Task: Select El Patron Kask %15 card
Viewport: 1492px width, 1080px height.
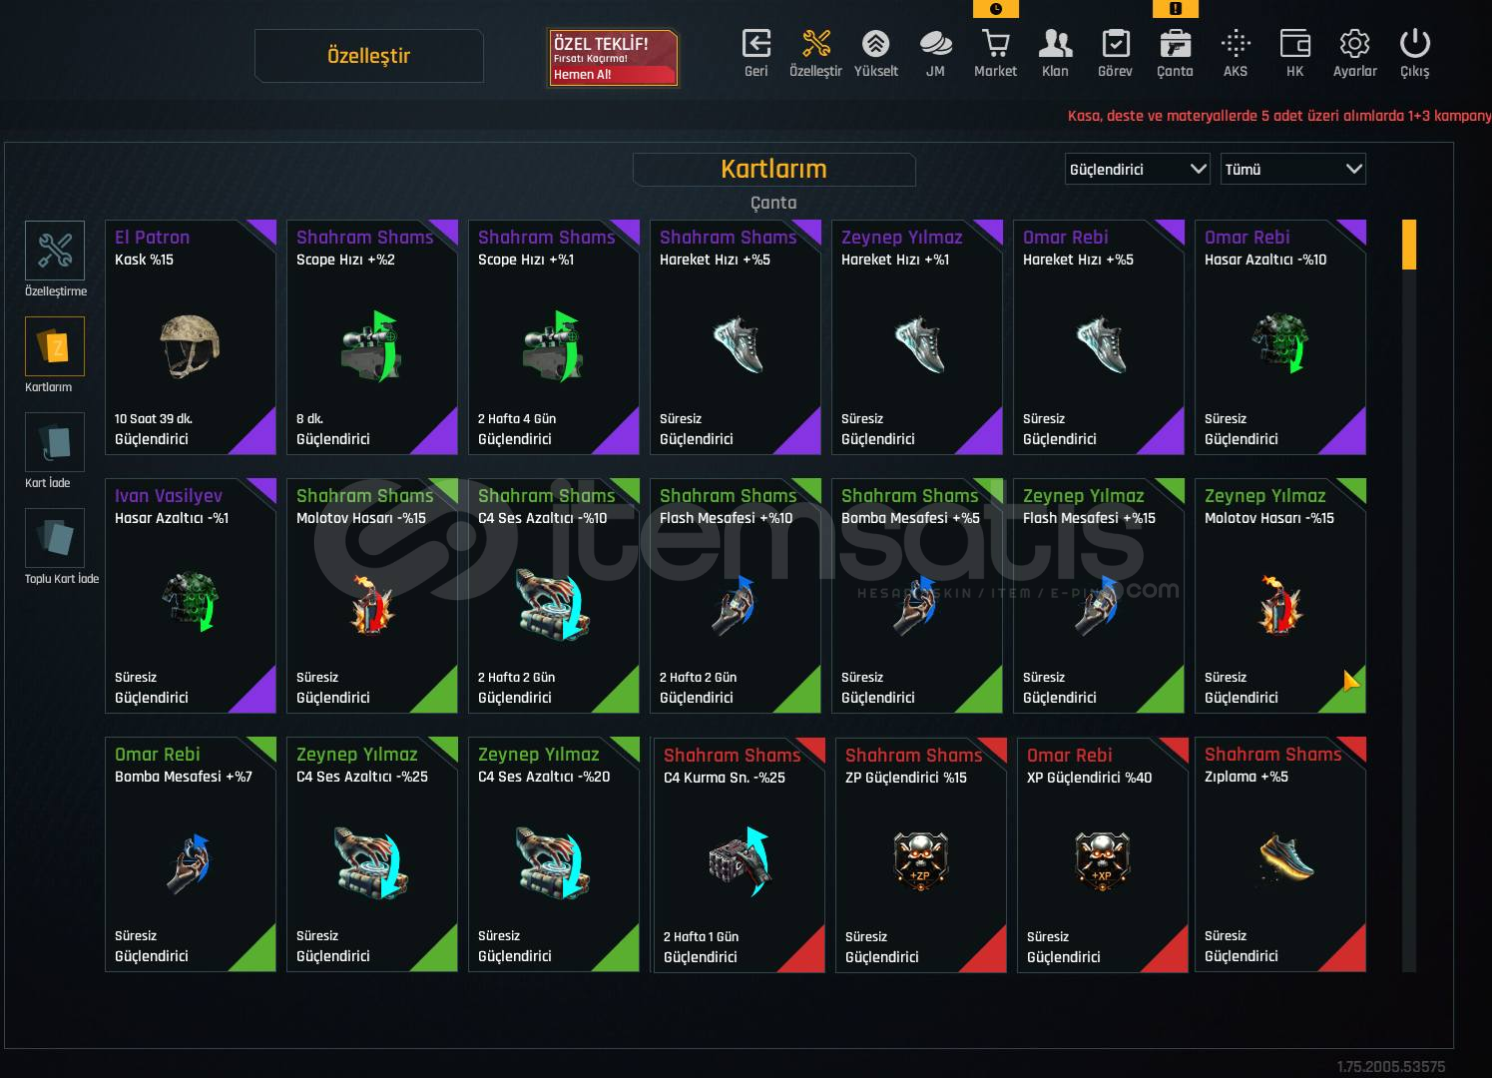Action: tap(190, 337)
